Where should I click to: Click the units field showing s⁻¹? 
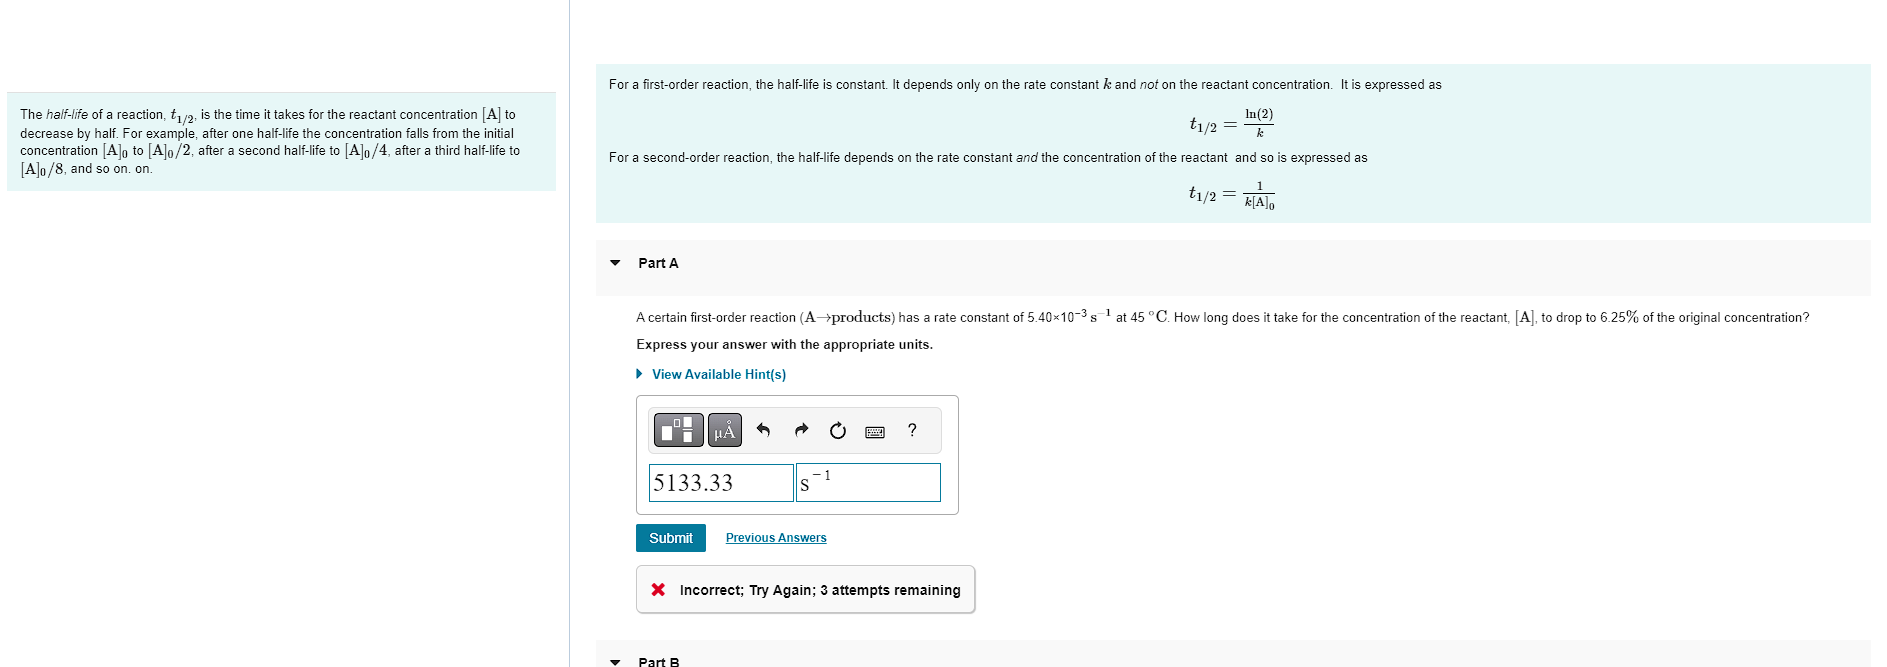point(868,482)
